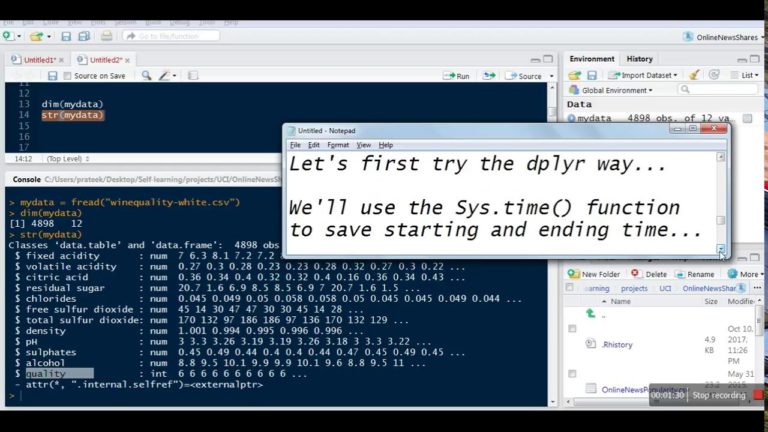Click the Run button in the editor
Image resolution: width=768 pixels, height=432 pixels.
(457, 76)
